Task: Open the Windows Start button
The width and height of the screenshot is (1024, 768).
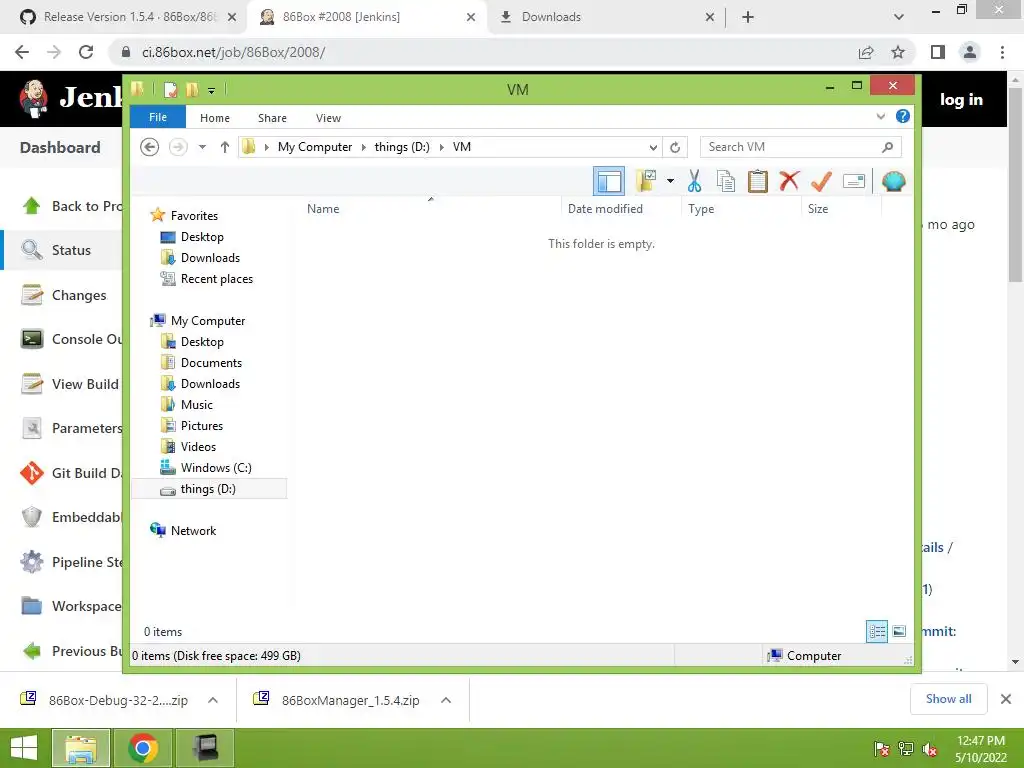Action: (x=24, y=748)
